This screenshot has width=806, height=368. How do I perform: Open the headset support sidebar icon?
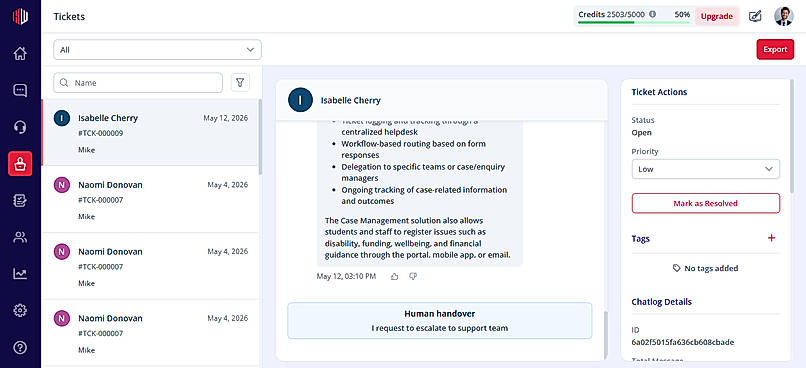click(x=20, y=127)
